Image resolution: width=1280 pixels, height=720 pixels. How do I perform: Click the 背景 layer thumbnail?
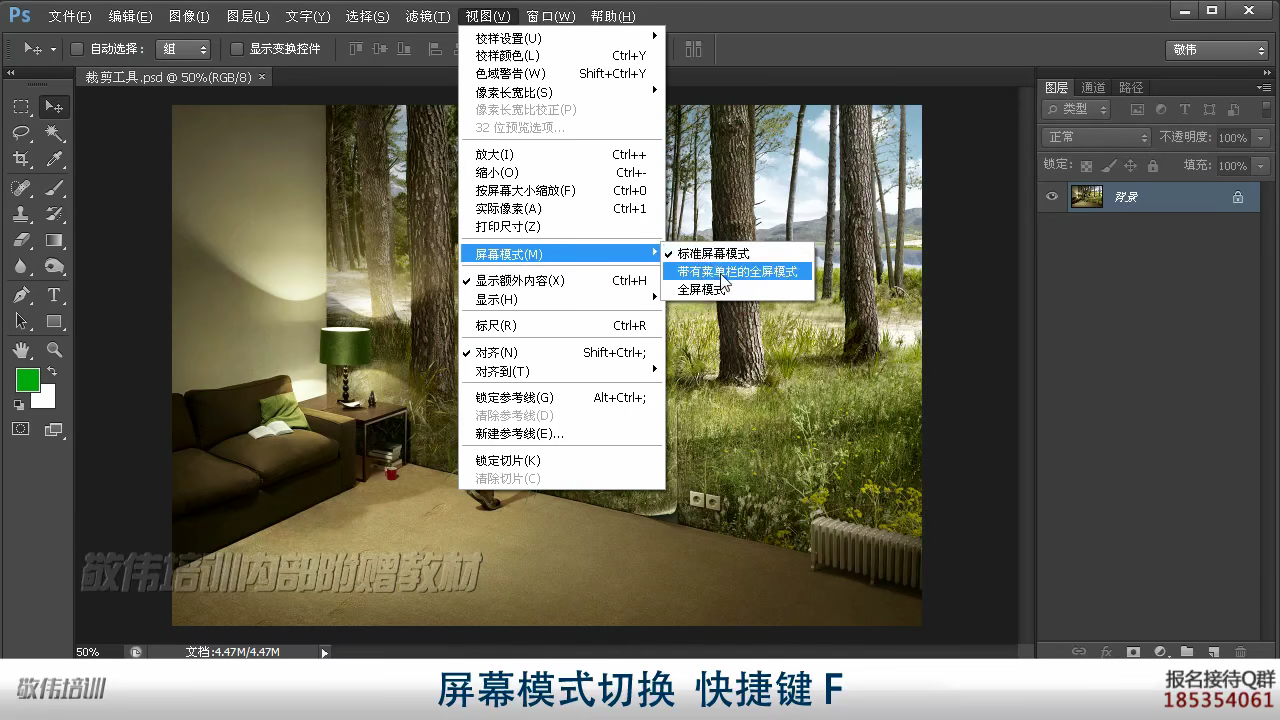1087,197
